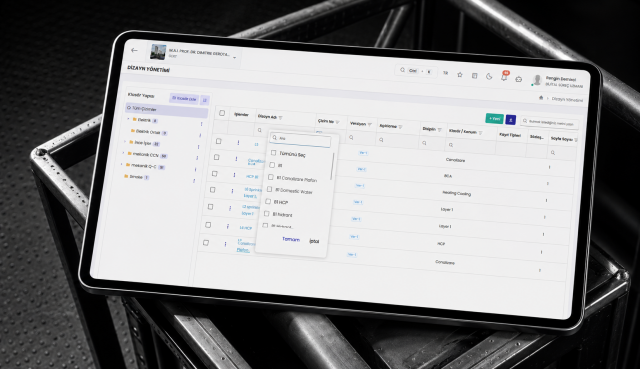Screen dimensions: 640x369
Task: Click the user avatar picture
Action: [538, 80]
